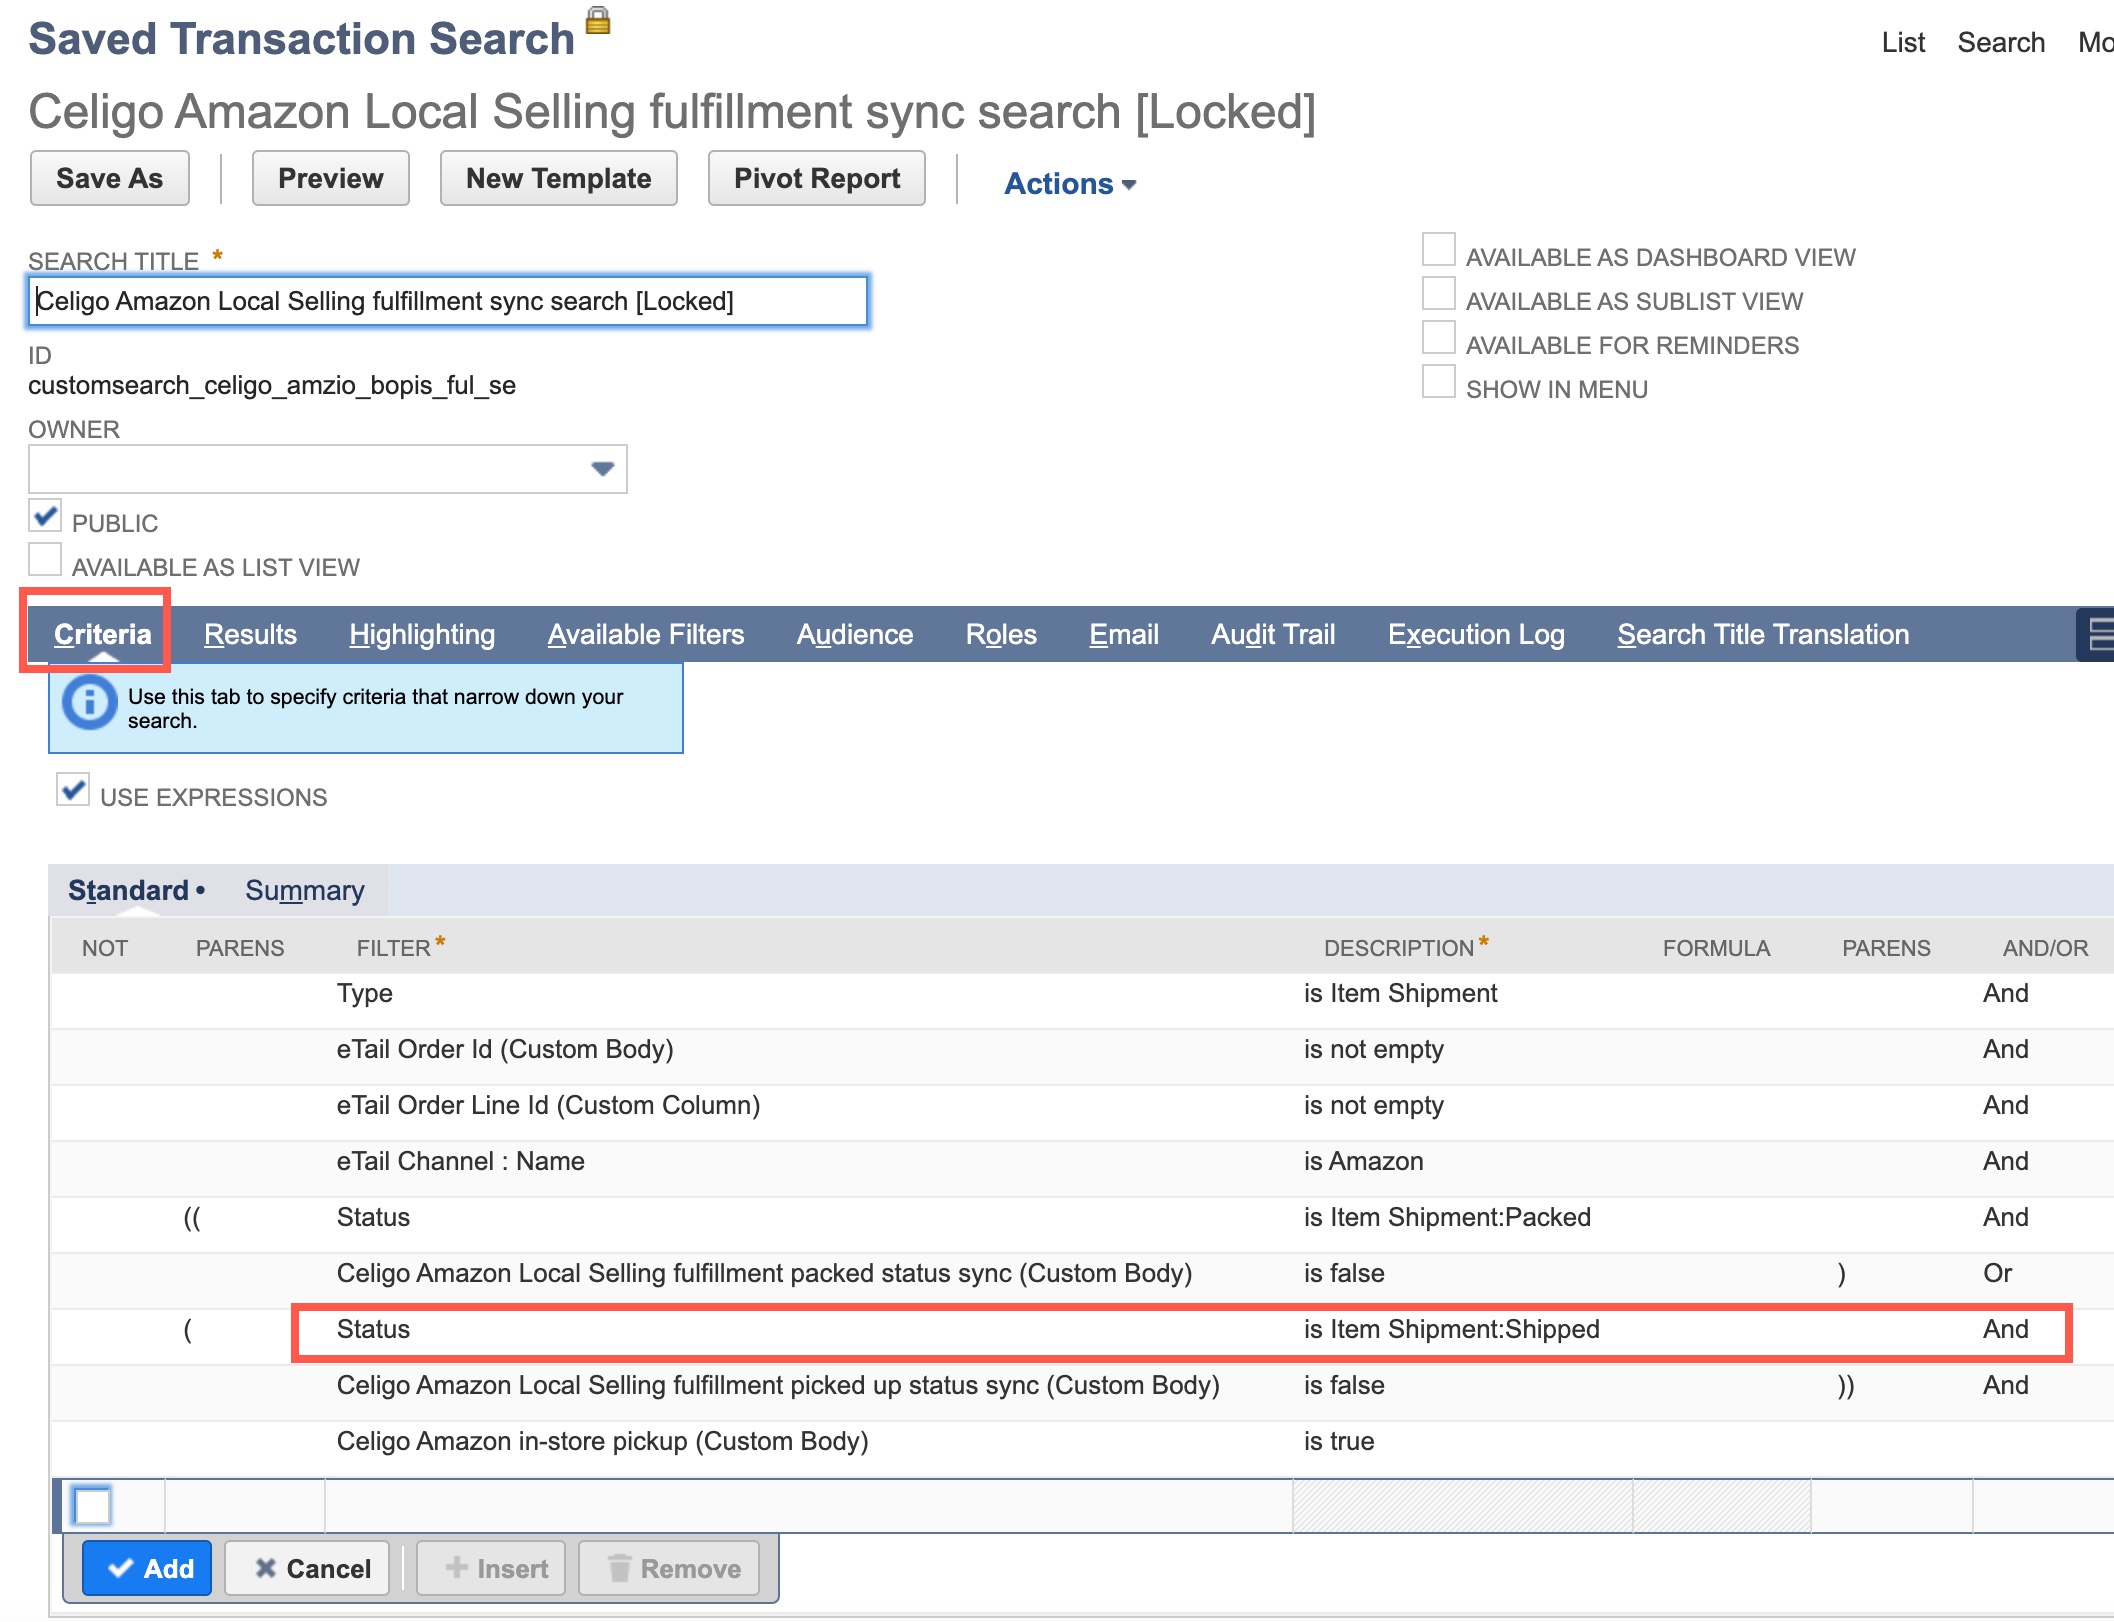Check Available as Sublist View

1439,294
